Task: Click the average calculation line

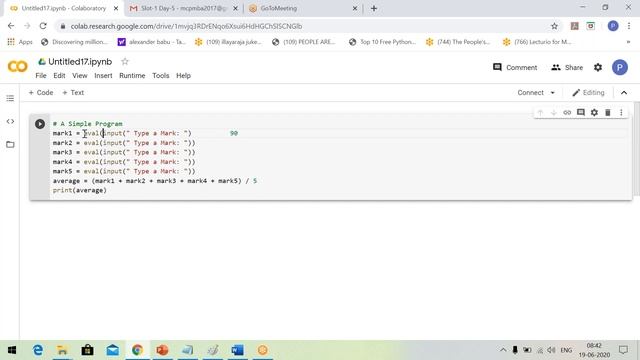Action: tap(155, 181)
